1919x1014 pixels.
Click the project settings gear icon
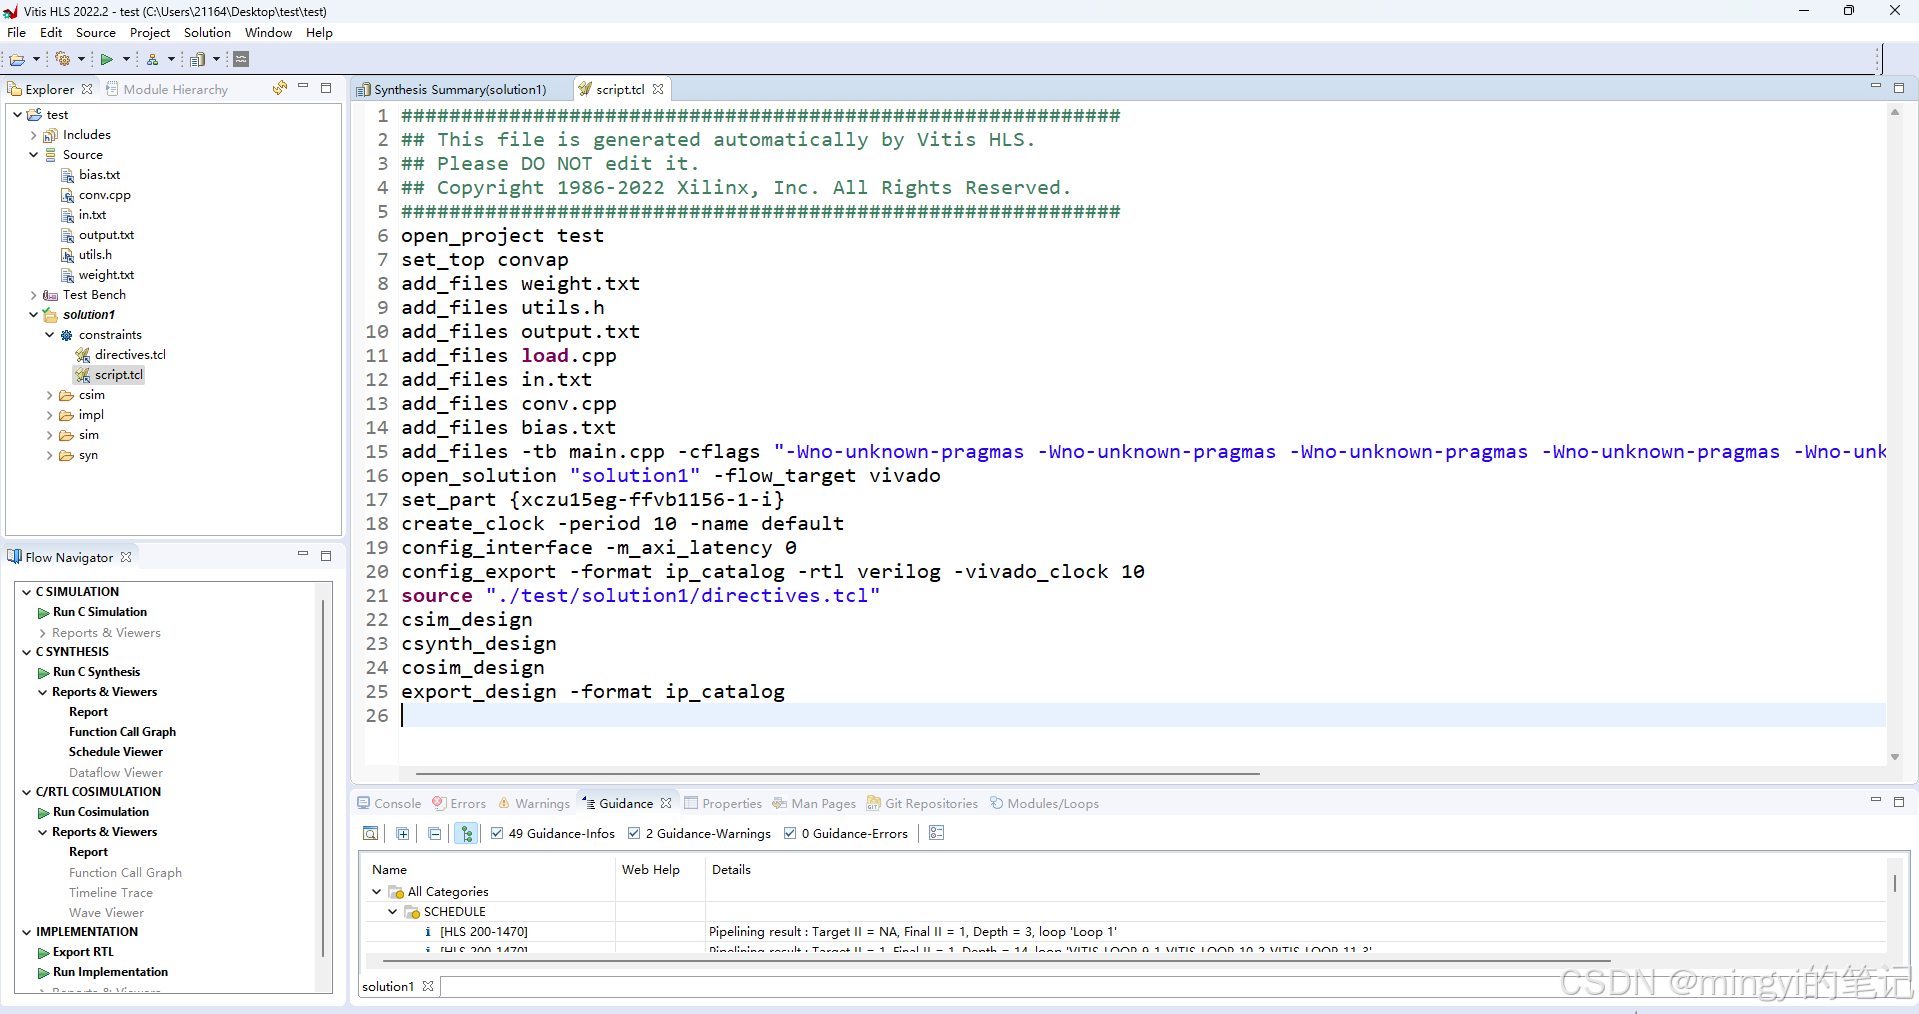pyautogui.click(x=62, y=59)
